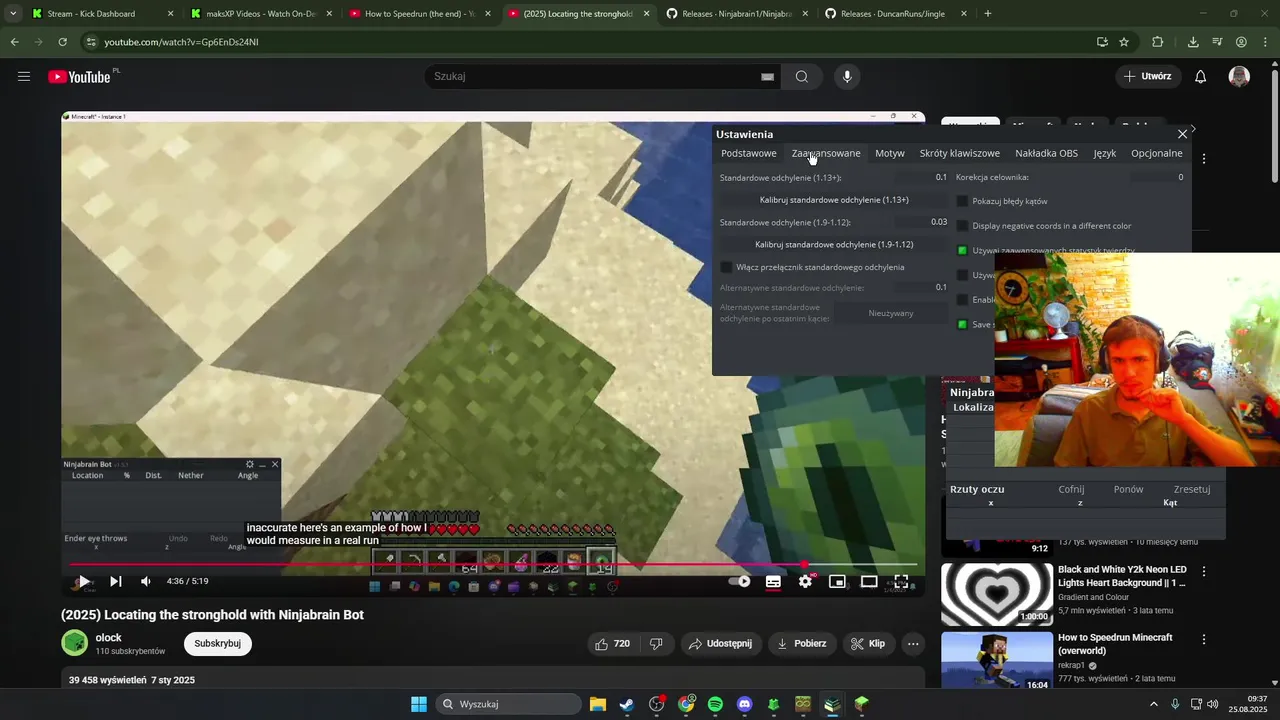Image resolution: width=1280 pixels, height=720 pixels.
Task: Open YouTube notifications bell
Action: tap(1201, 77)
